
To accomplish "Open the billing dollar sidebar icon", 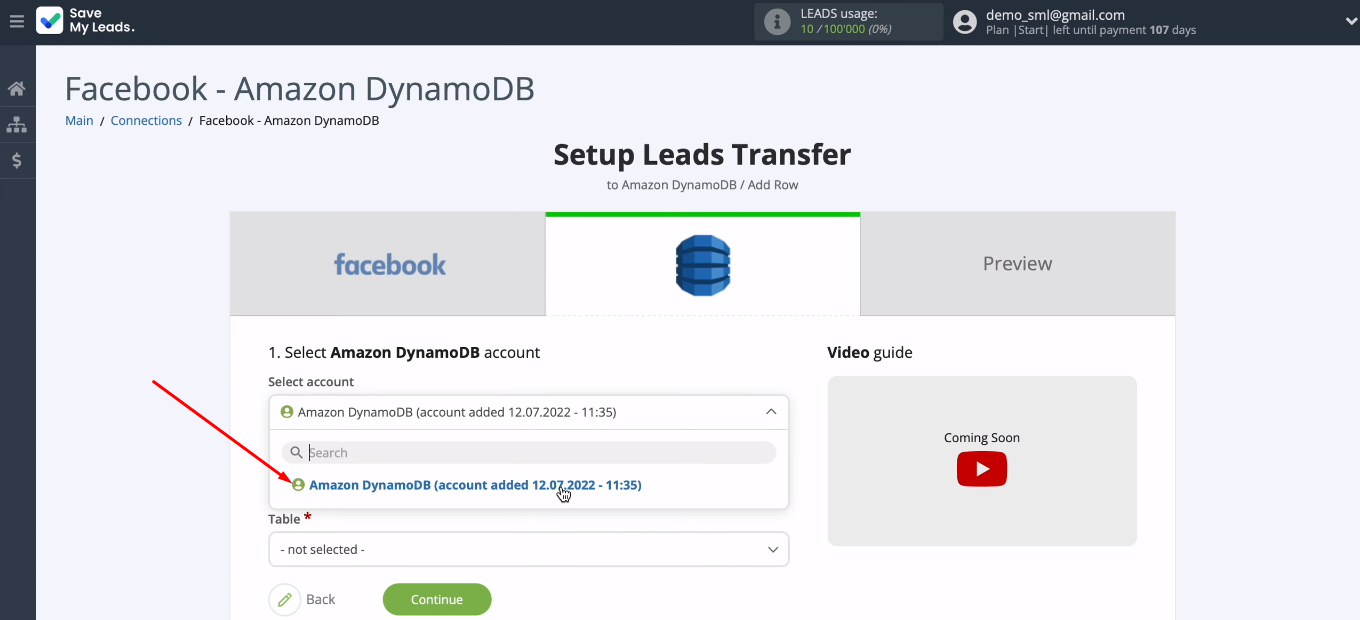I will pyautogui.click(x=16, y=160).
